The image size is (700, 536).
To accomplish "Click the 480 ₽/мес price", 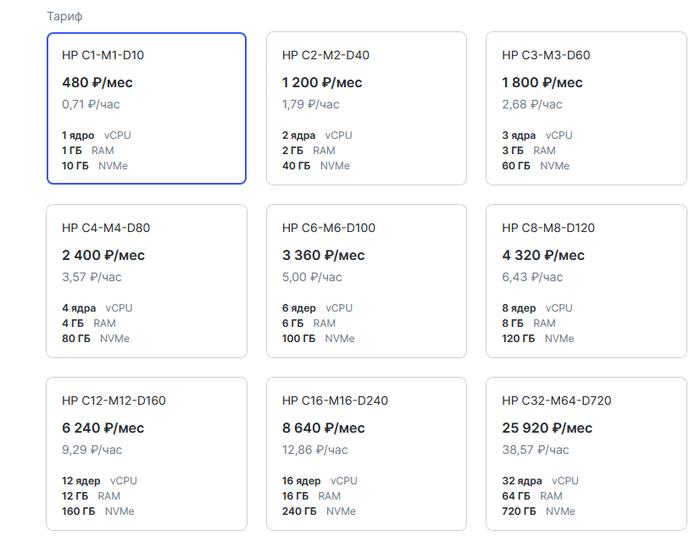I will pyautogui.click(x=97, y=82).
